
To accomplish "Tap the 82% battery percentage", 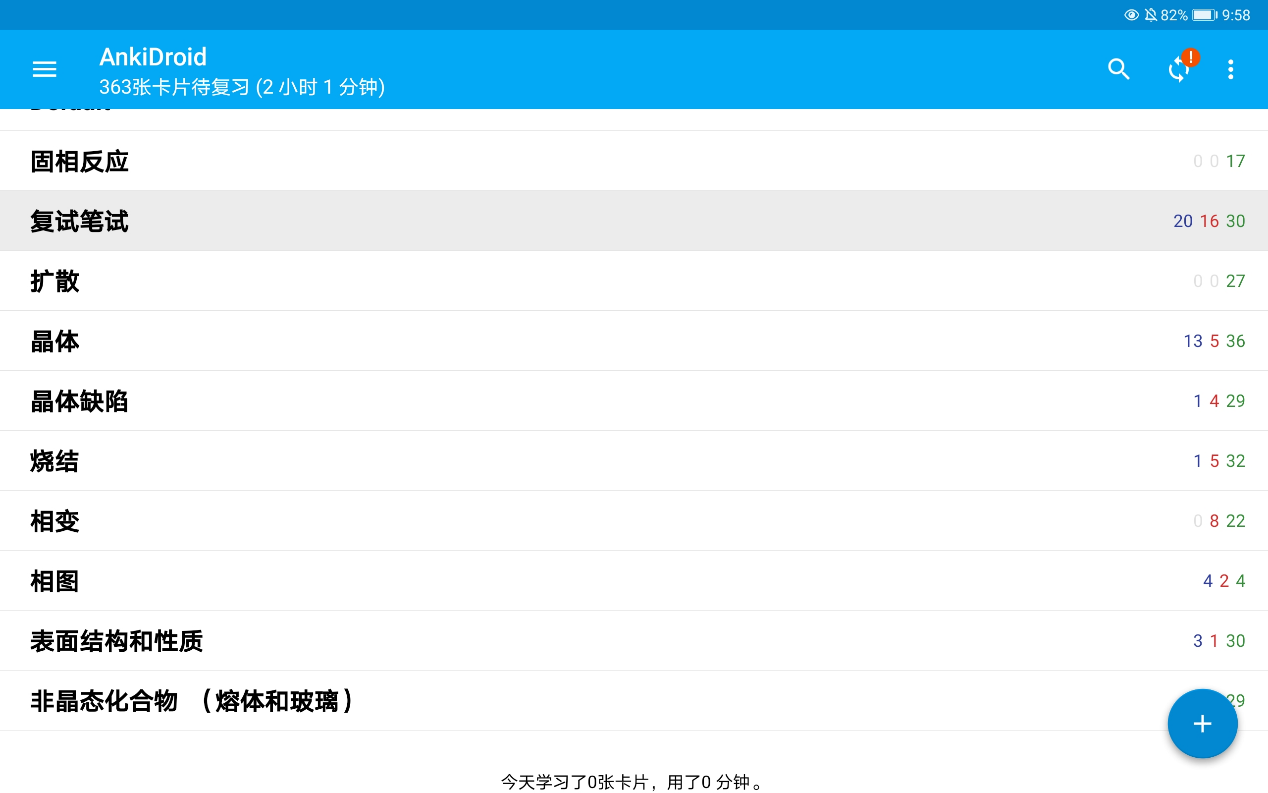I will [x=1174, y=15].
